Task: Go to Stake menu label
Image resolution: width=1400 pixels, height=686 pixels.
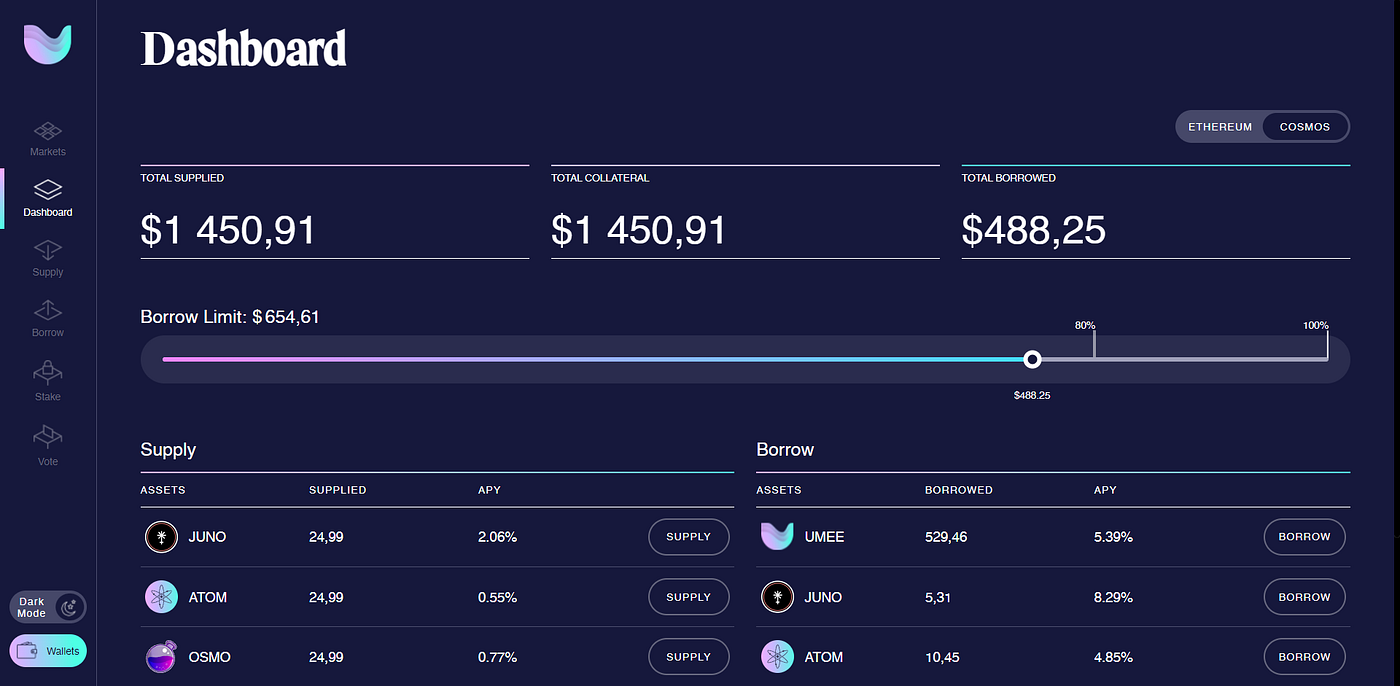Action: tap(48, 397)
